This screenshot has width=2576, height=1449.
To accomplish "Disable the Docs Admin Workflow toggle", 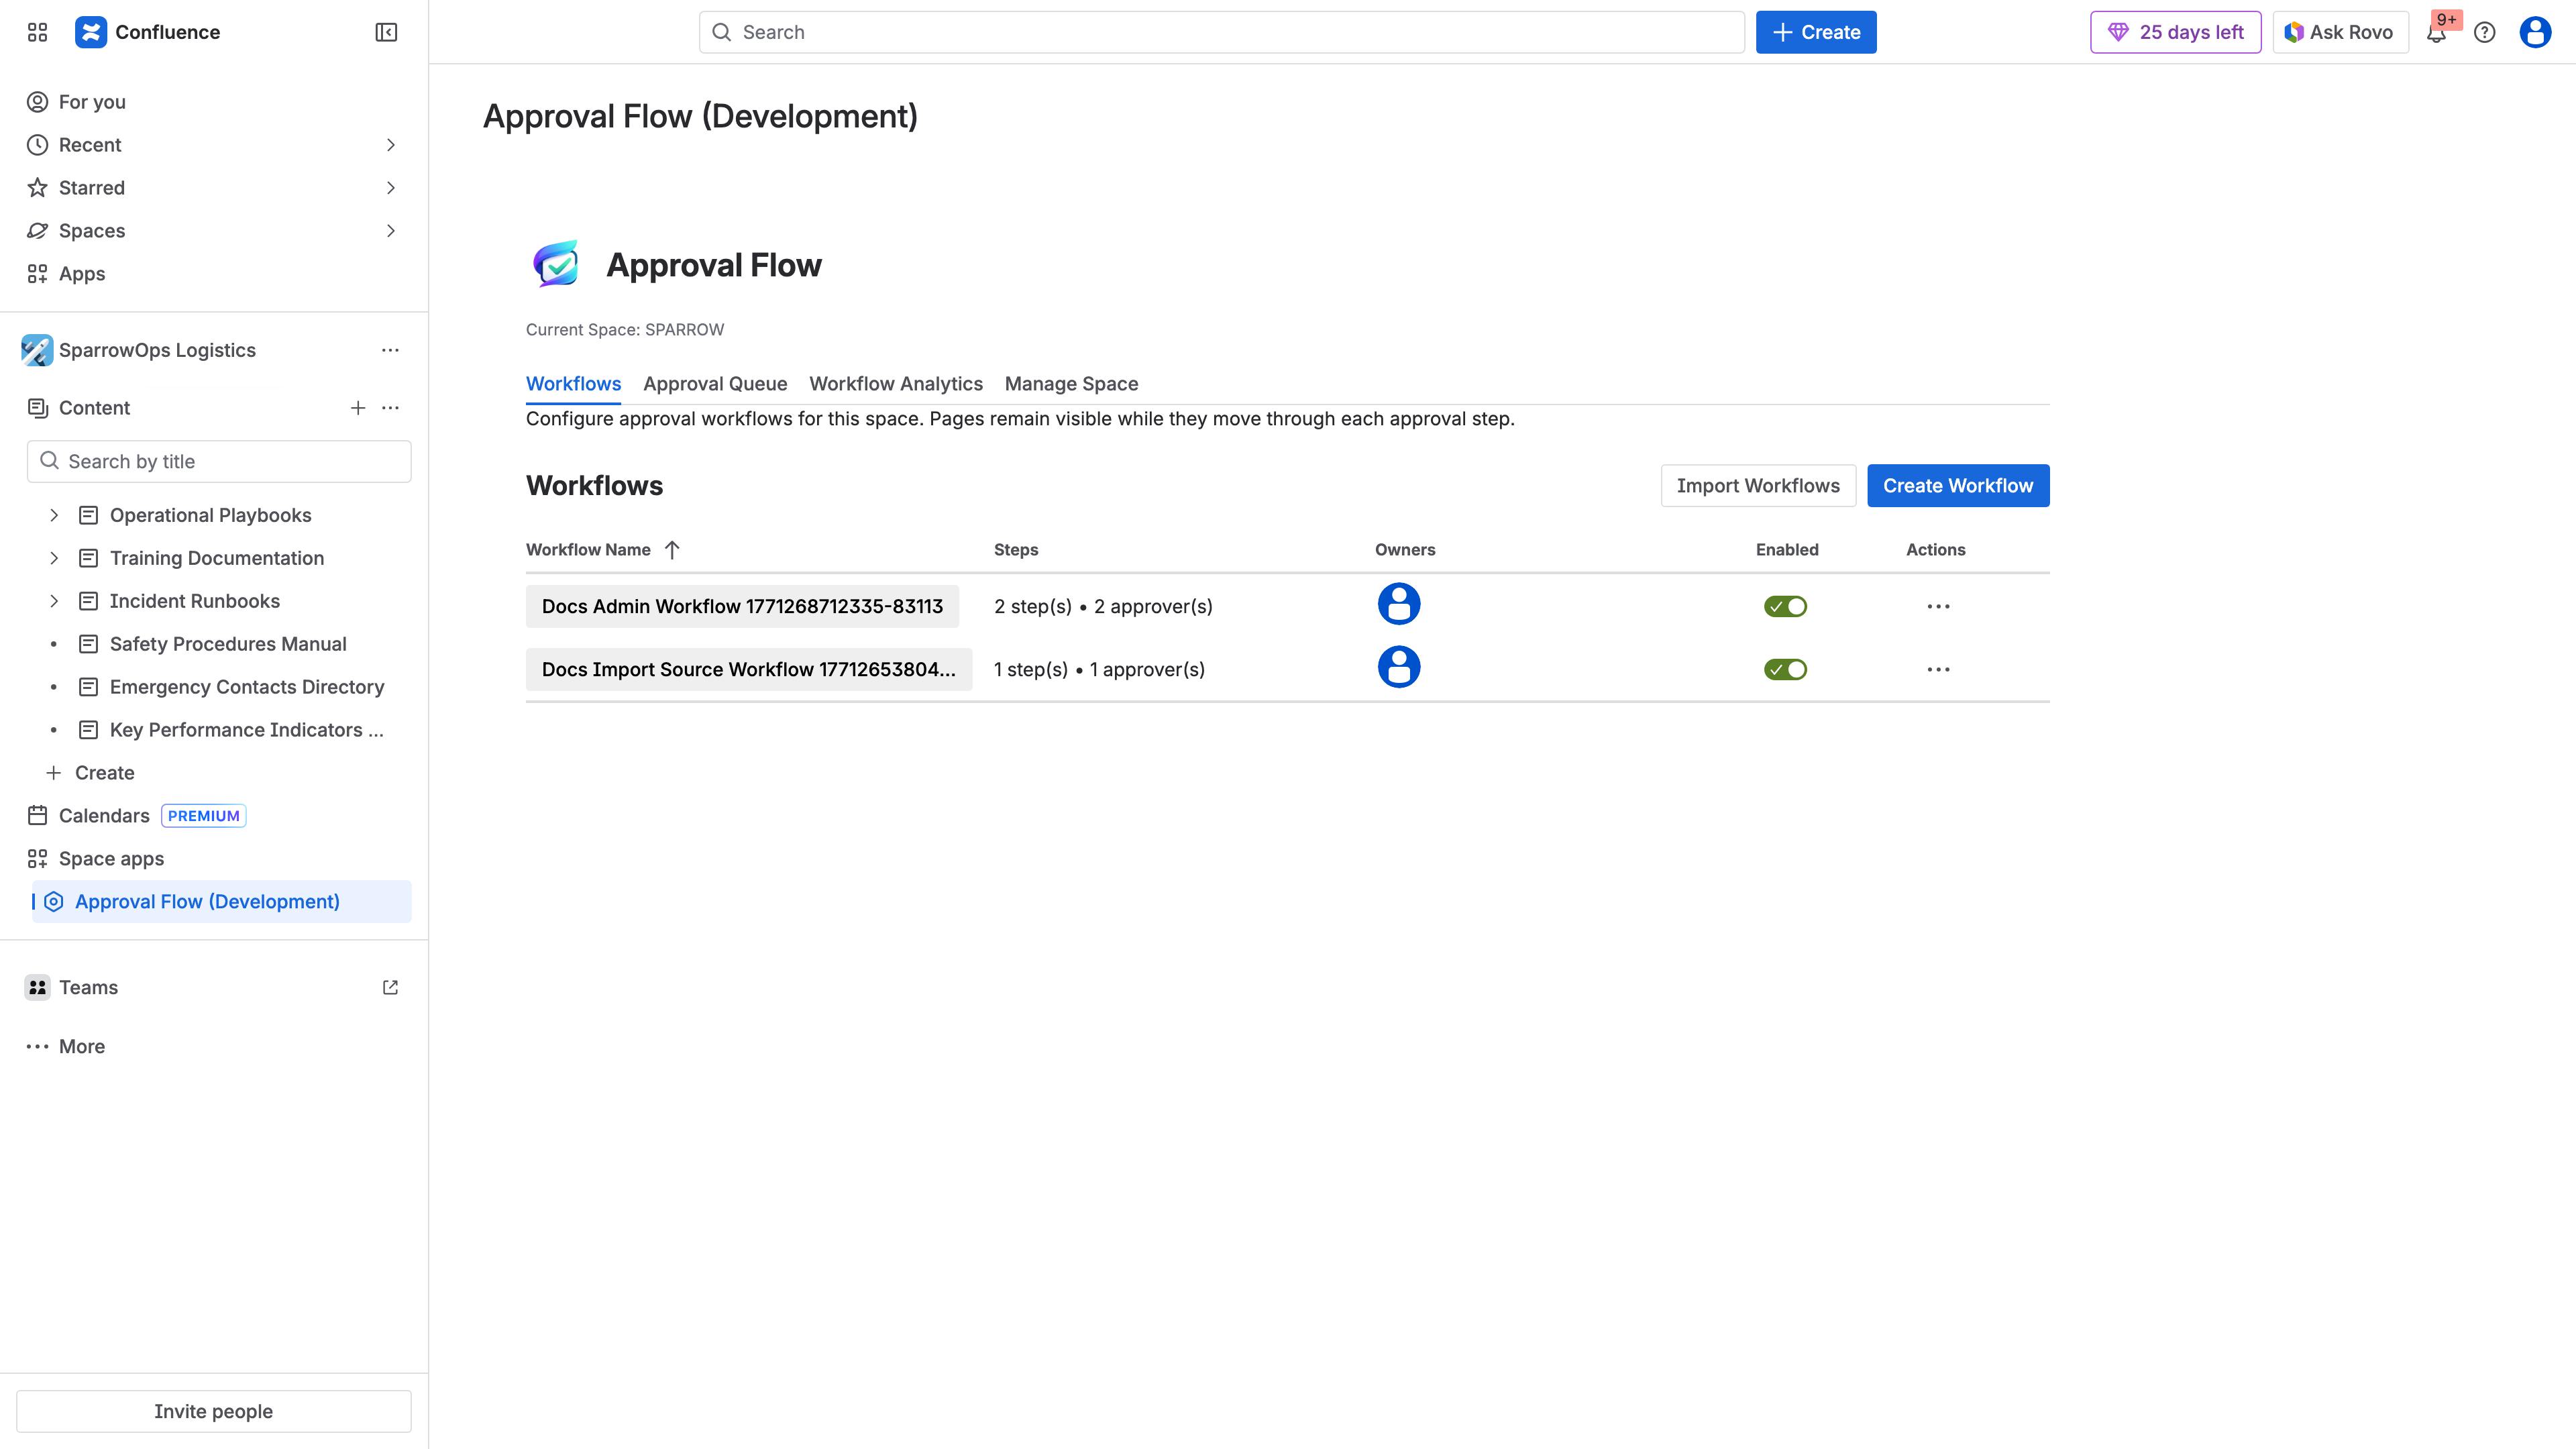I will click(x=1786, y=605).
